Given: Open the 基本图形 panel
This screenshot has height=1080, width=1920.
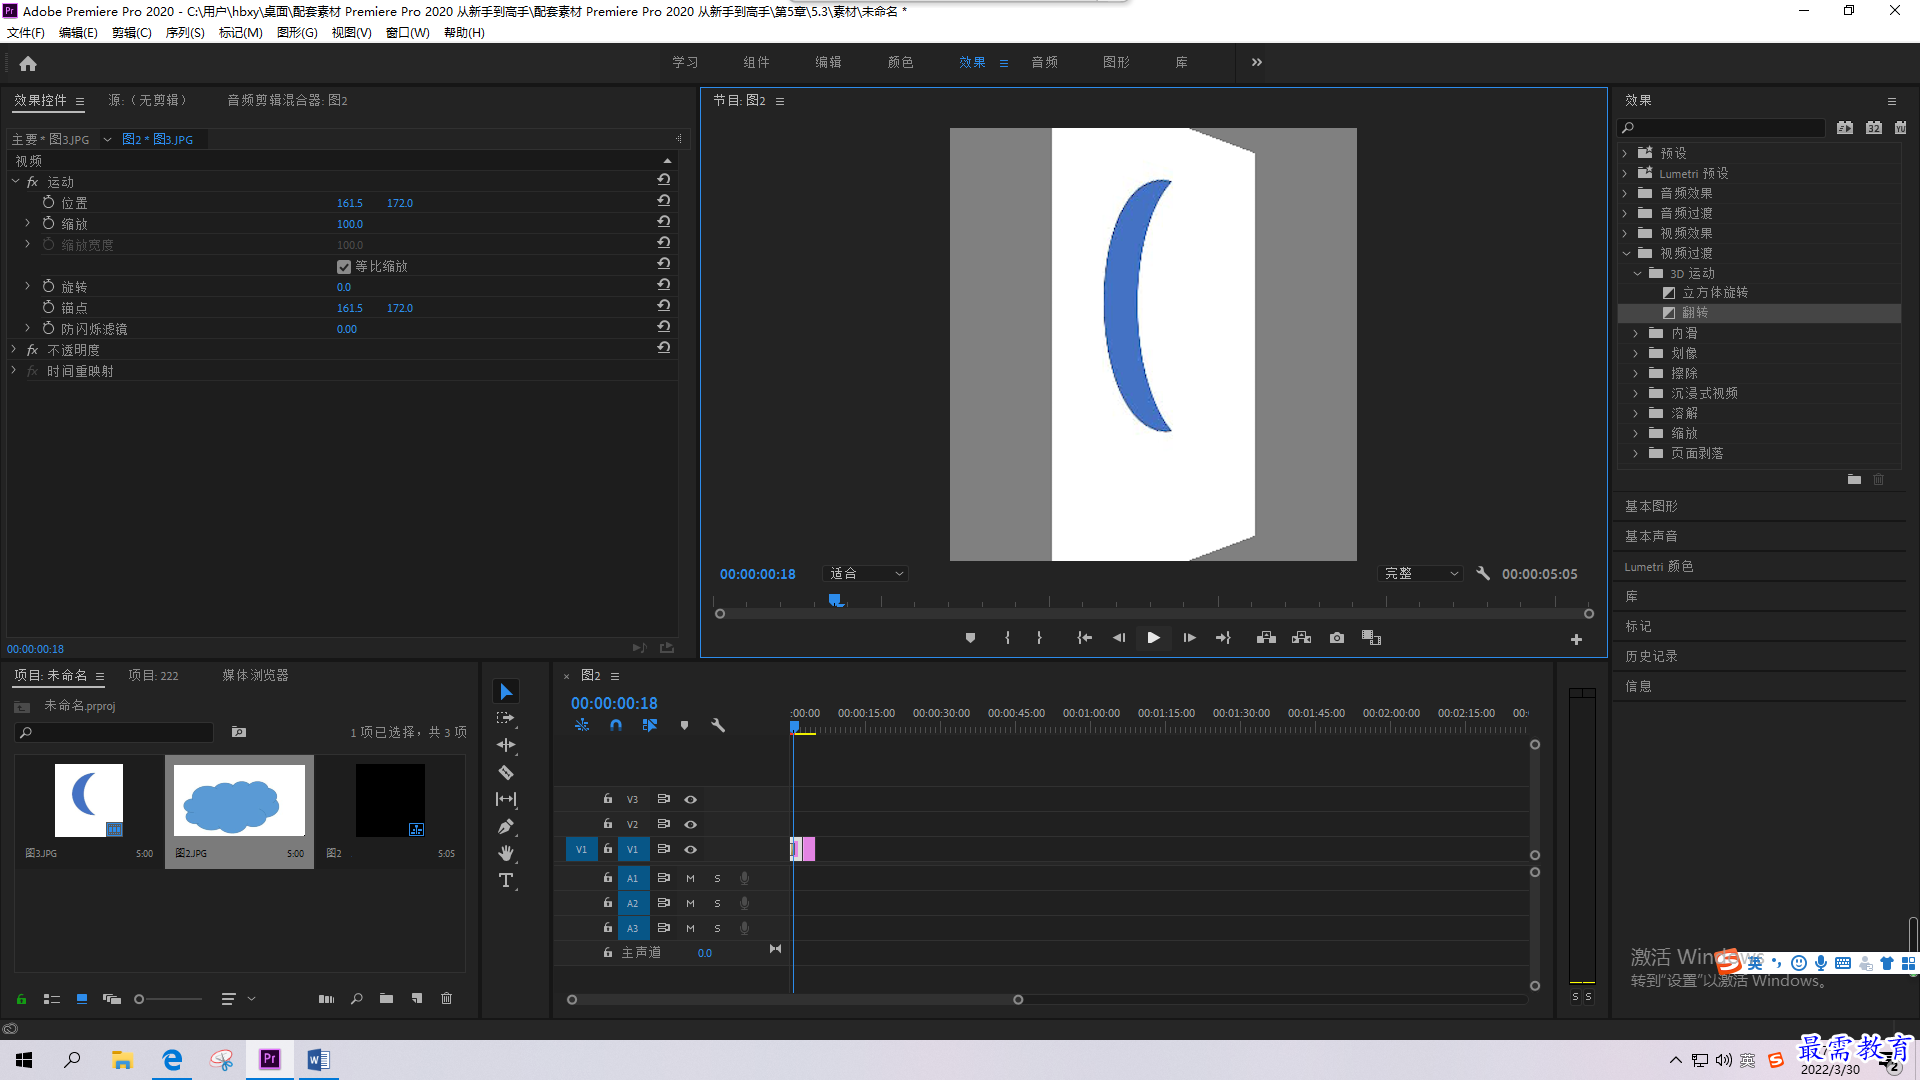Looking at the screenshot, I should click(x=1651, y=507).
